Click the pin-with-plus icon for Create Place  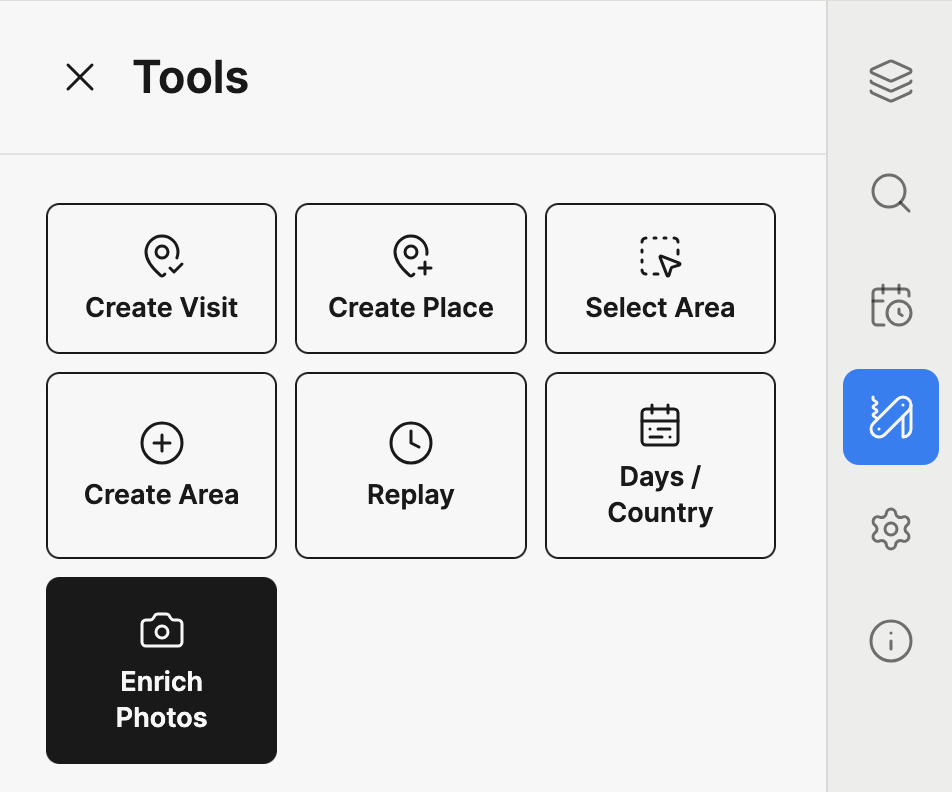[410, 256]
